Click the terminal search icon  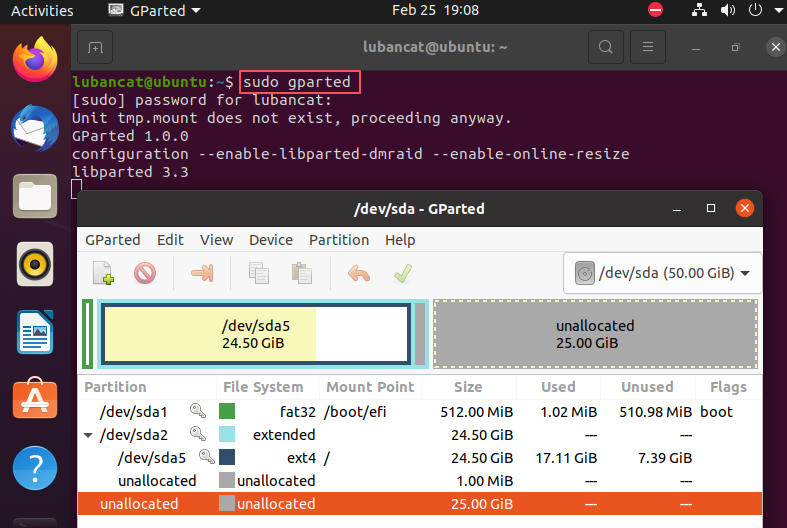coord(605,47)
